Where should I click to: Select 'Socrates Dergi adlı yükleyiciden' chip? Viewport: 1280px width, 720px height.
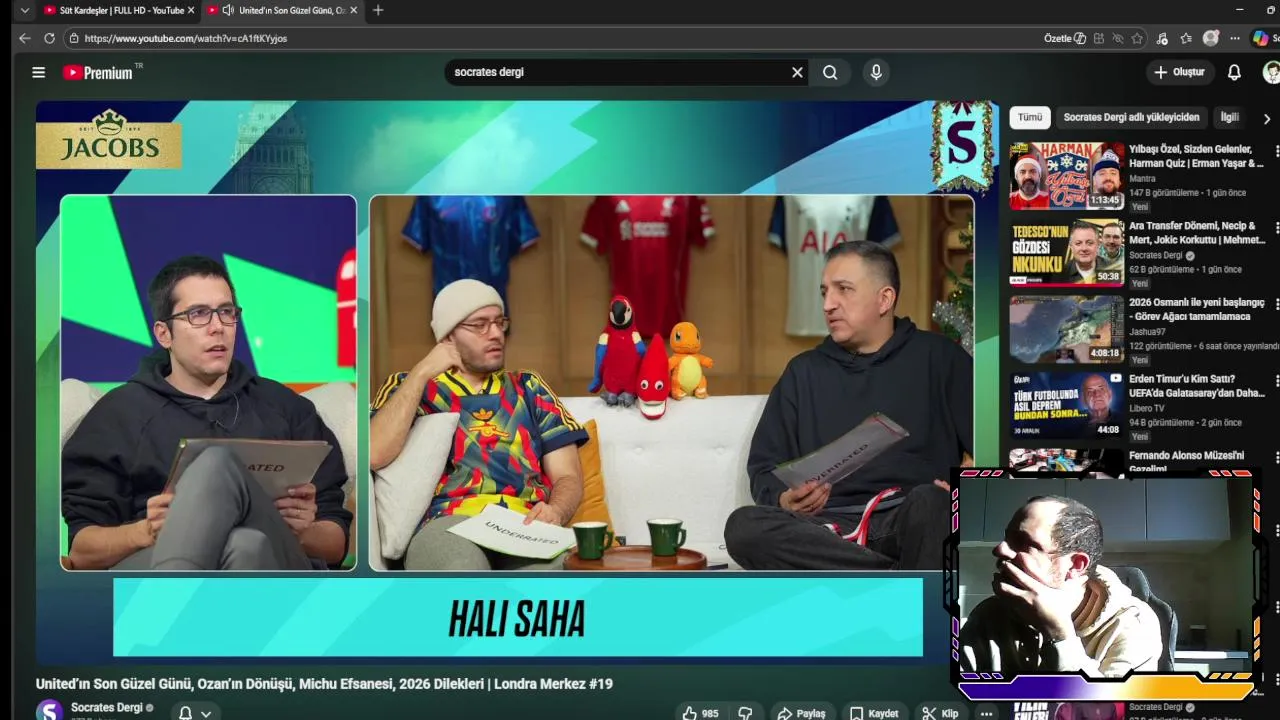1131,117
